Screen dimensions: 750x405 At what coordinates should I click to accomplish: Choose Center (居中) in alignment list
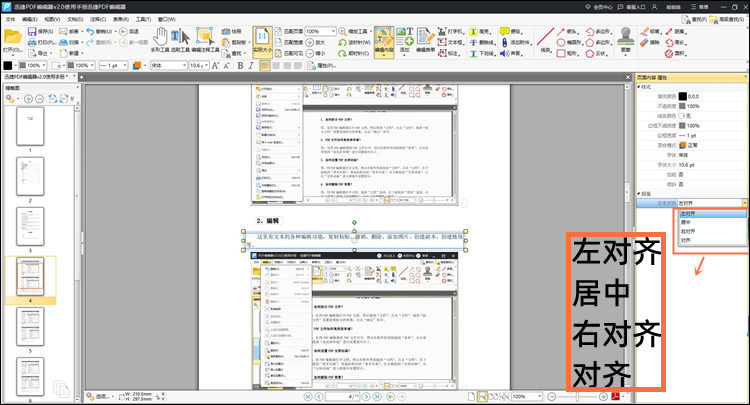[711, 222]
